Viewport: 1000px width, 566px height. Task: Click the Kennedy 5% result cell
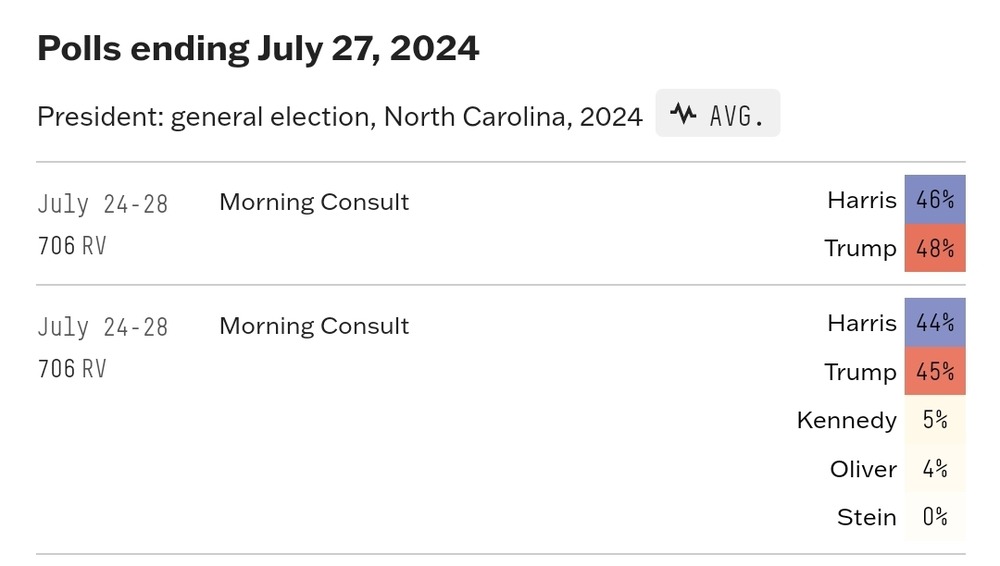pyautogui.click(x=935, y=419)
